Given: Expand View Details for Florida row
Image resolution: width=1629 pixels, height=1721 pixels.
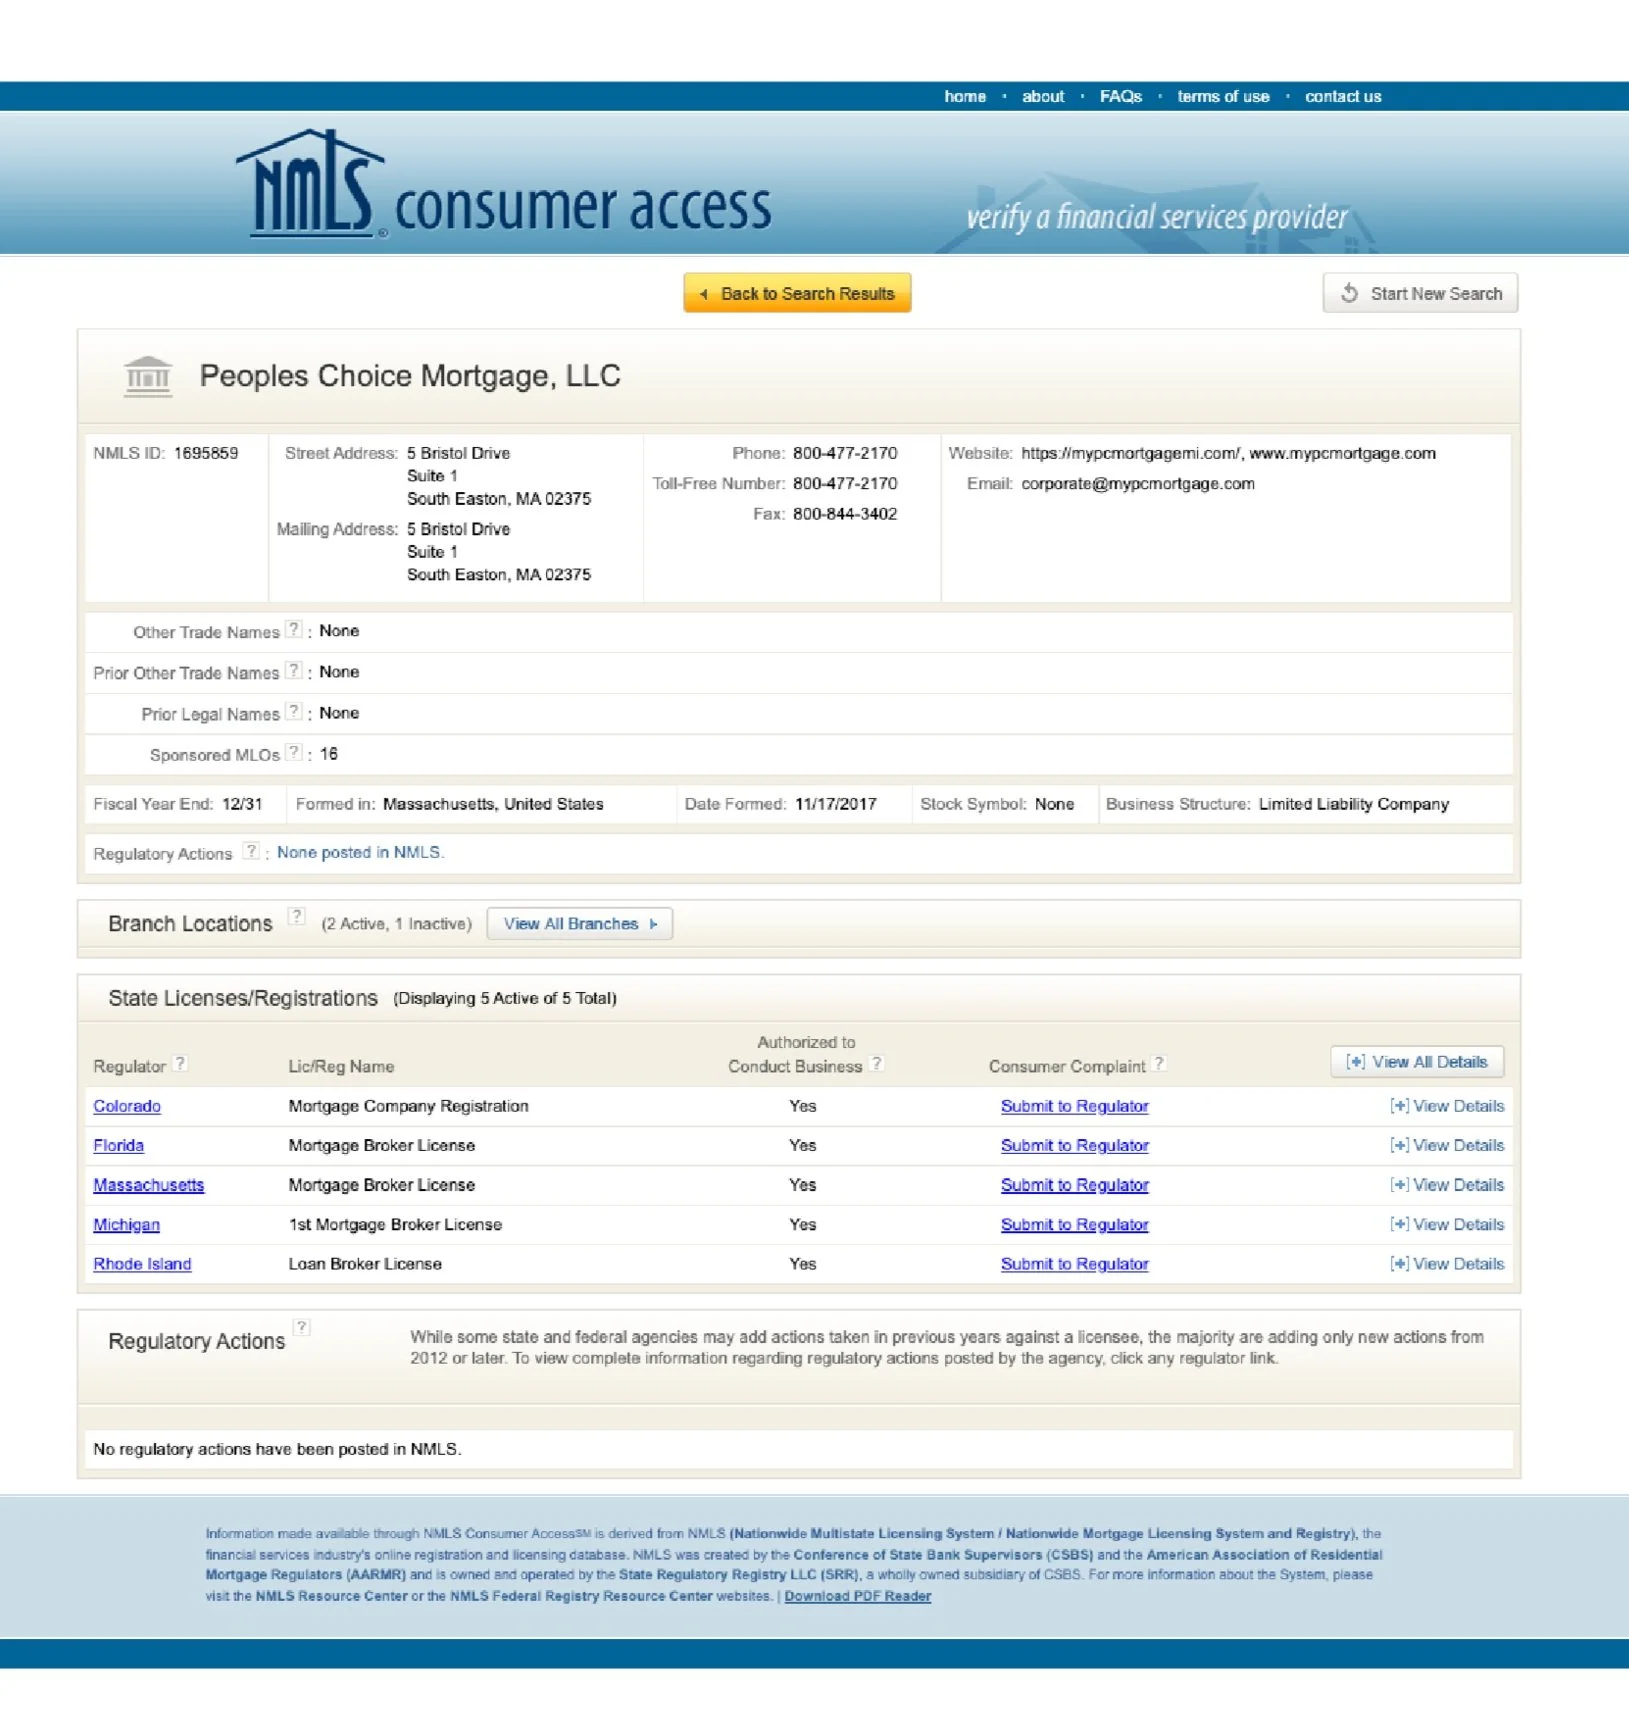Looking at the screenshot, I should [x=1447, y=1145].
